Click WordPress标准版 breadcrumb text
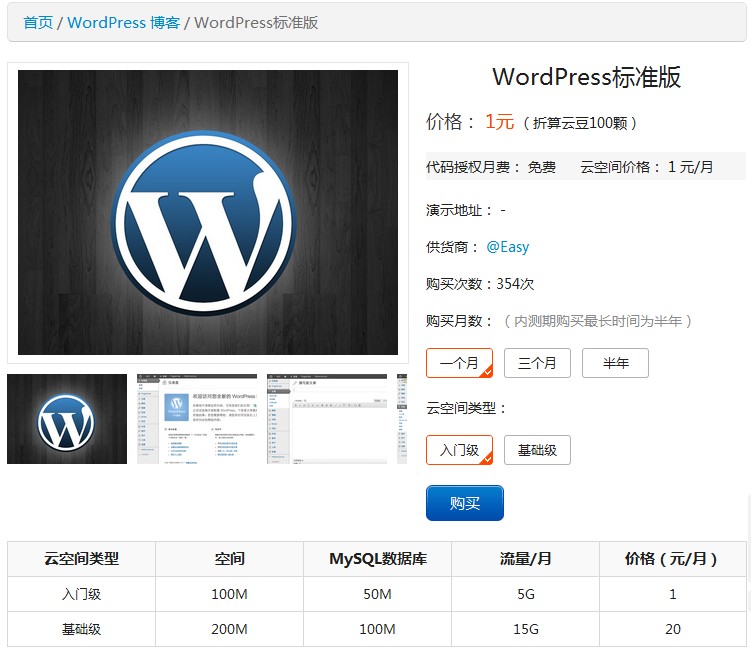751x651 pixels. click(x=256, y=23)
